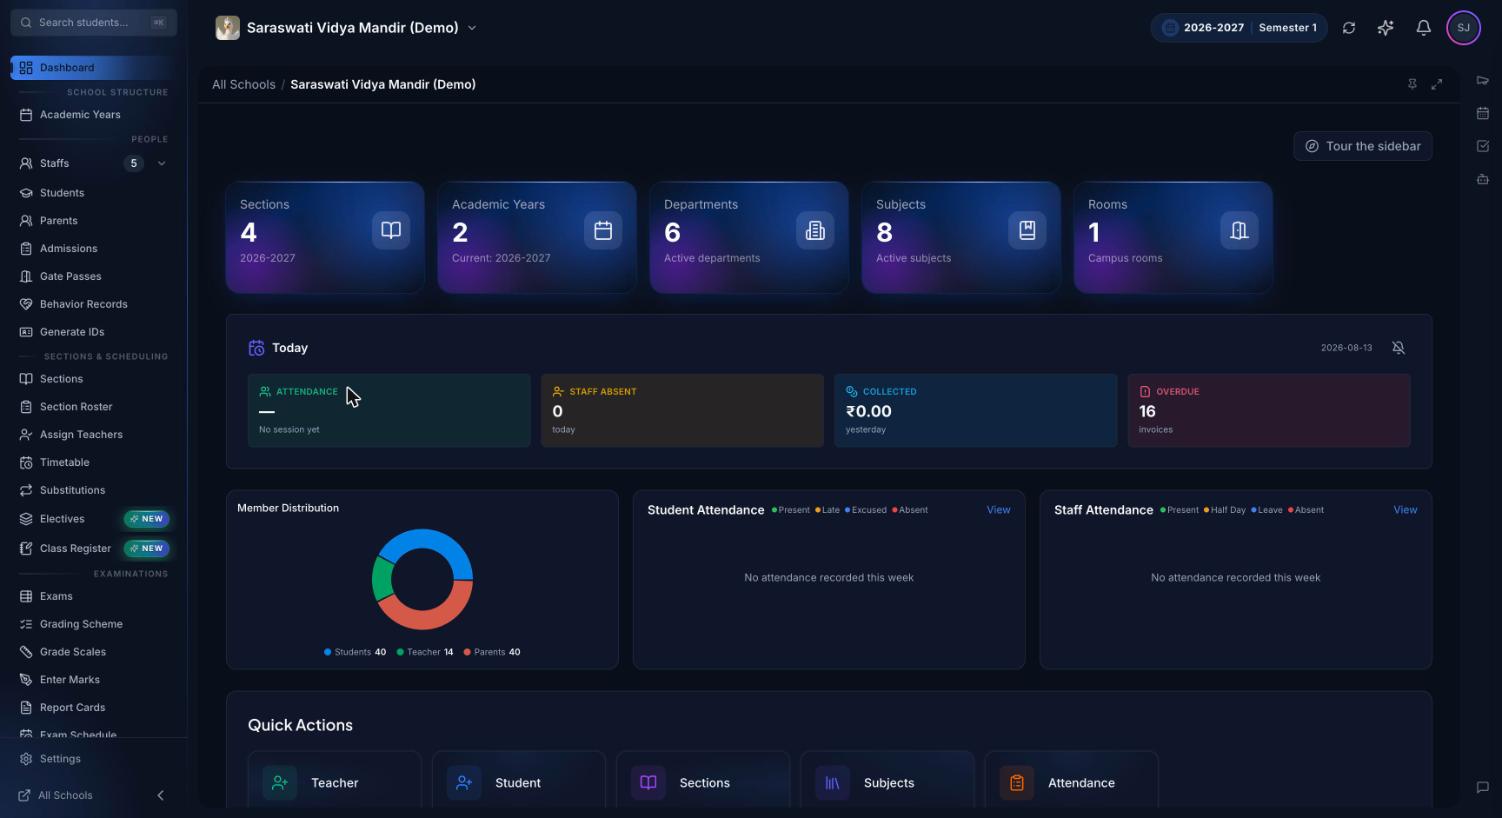This screenshot has width=1502, height=818.
Task: Click the refresh sync icon in header
Action: (1349, 28)
